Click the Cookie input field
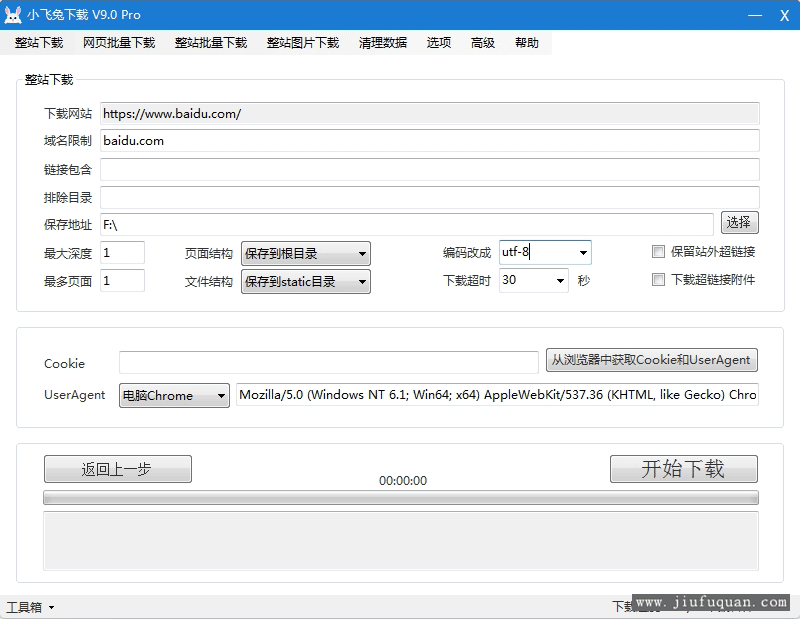 [x=329, y=362]
